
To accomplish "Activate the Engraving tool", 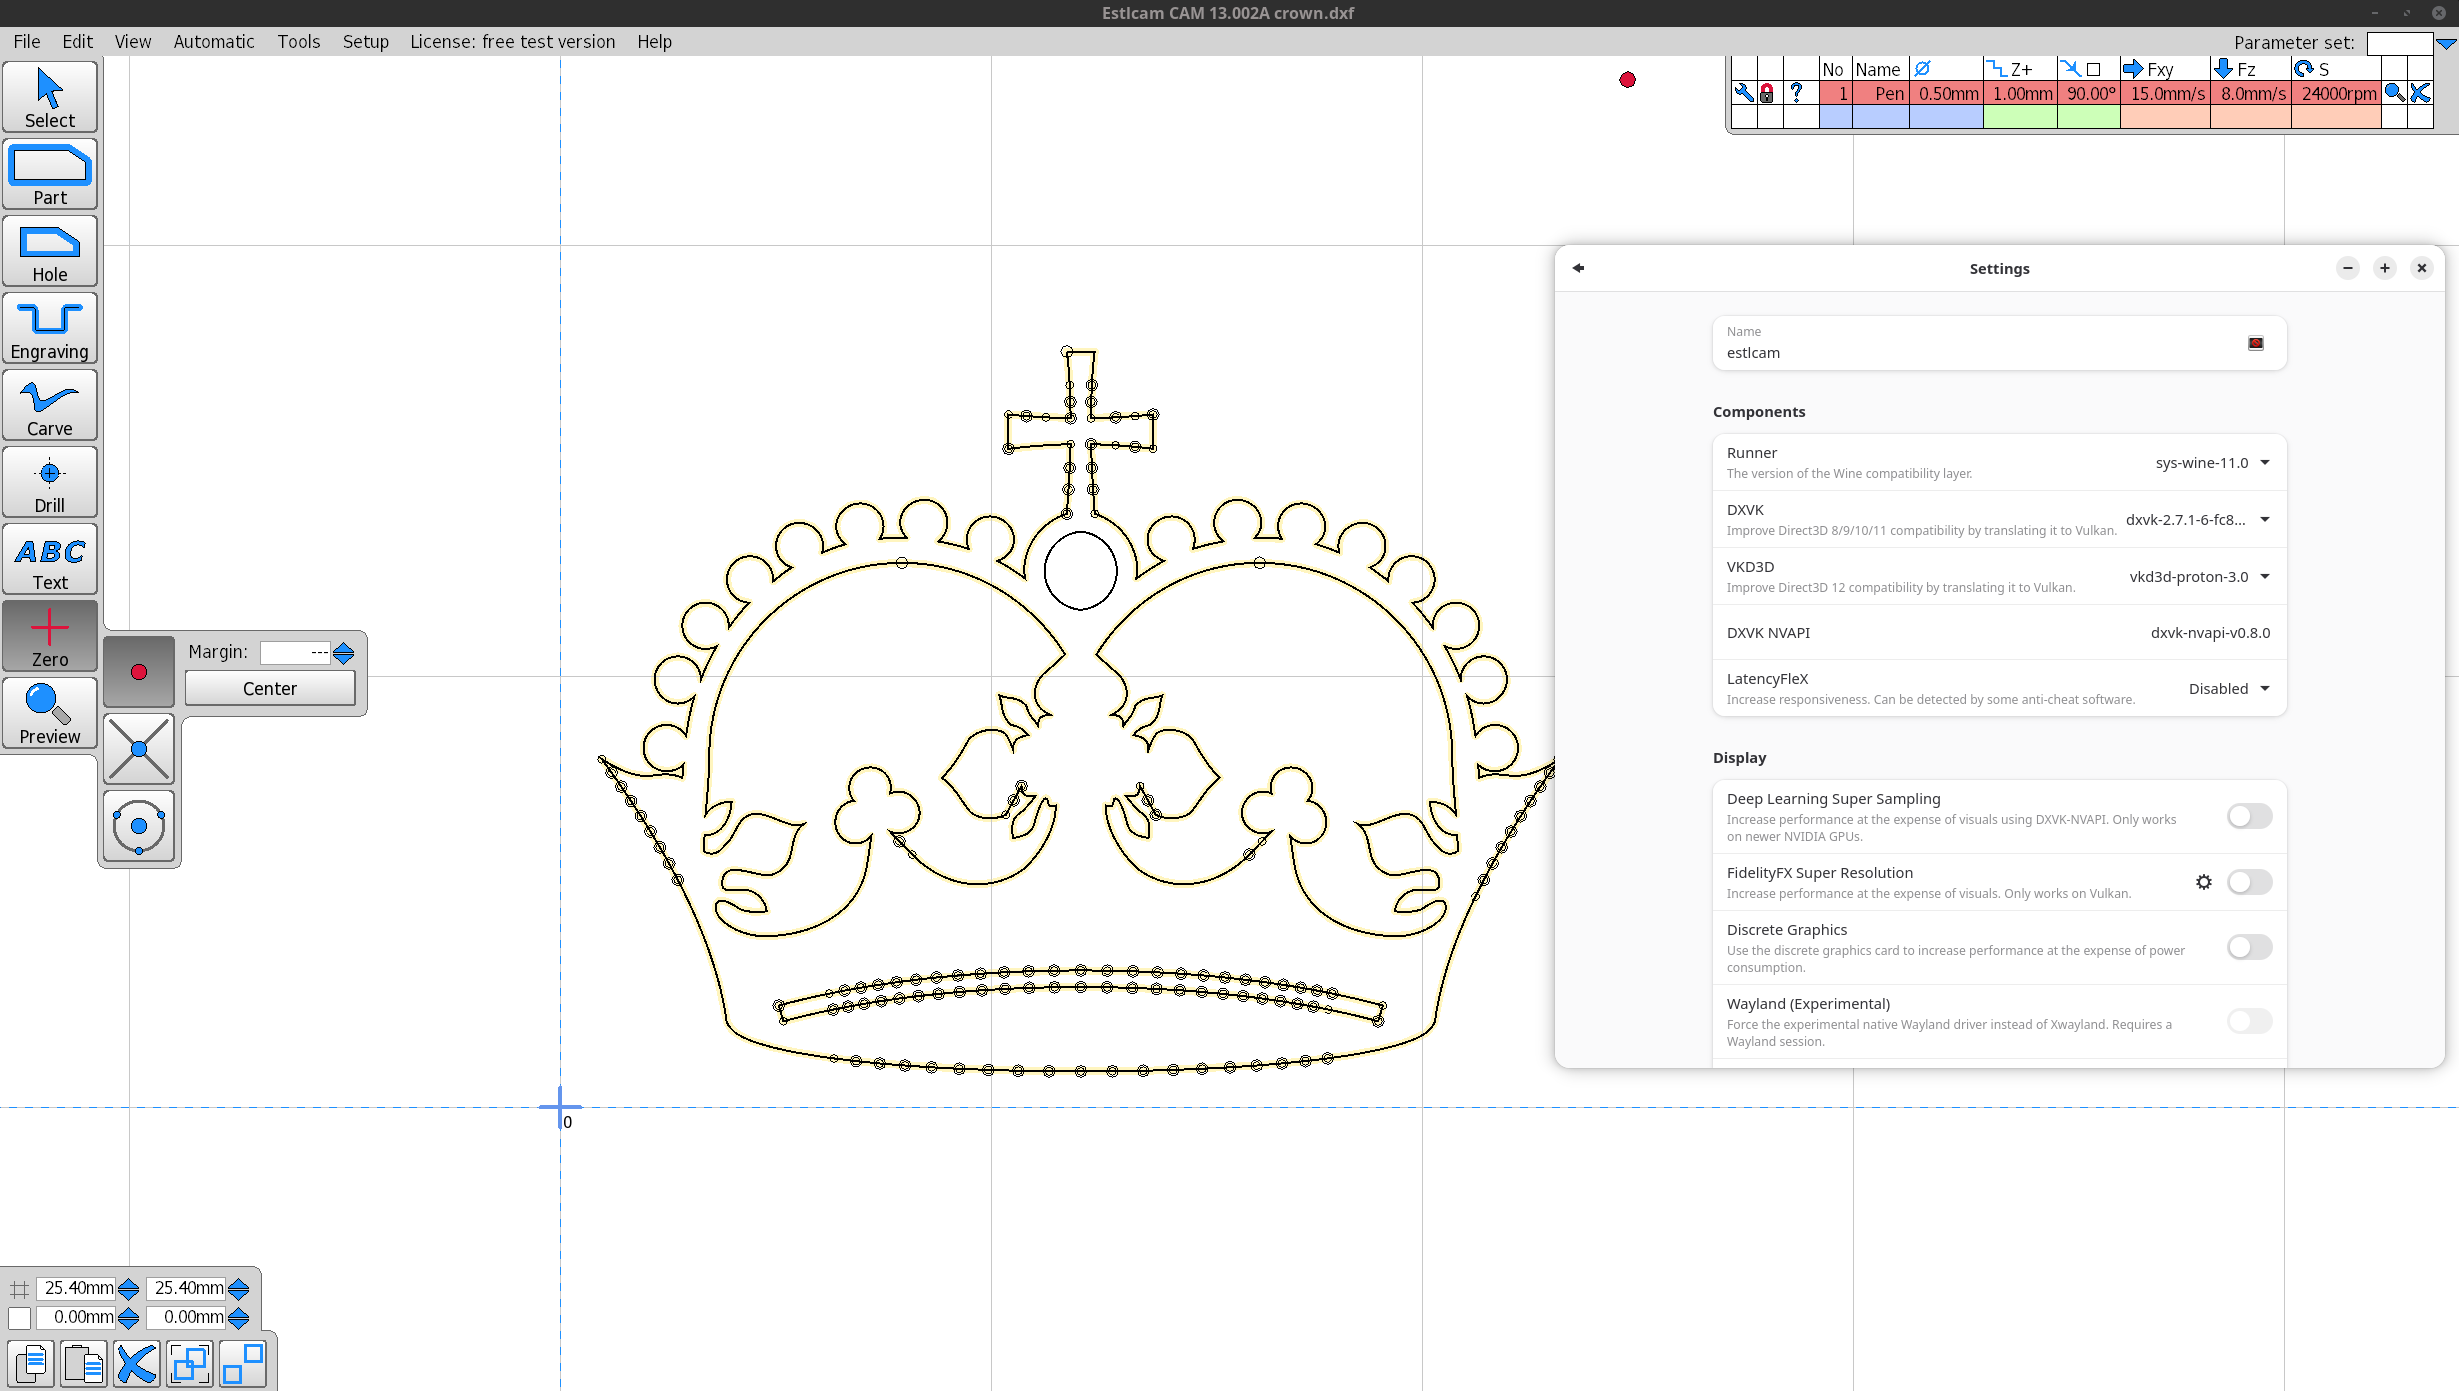I will point(50,328).
